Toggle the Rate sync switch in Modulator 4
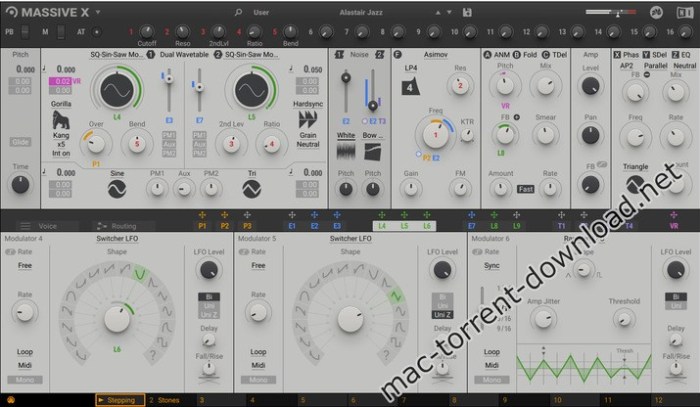700x407 pixels. (10, 252)
